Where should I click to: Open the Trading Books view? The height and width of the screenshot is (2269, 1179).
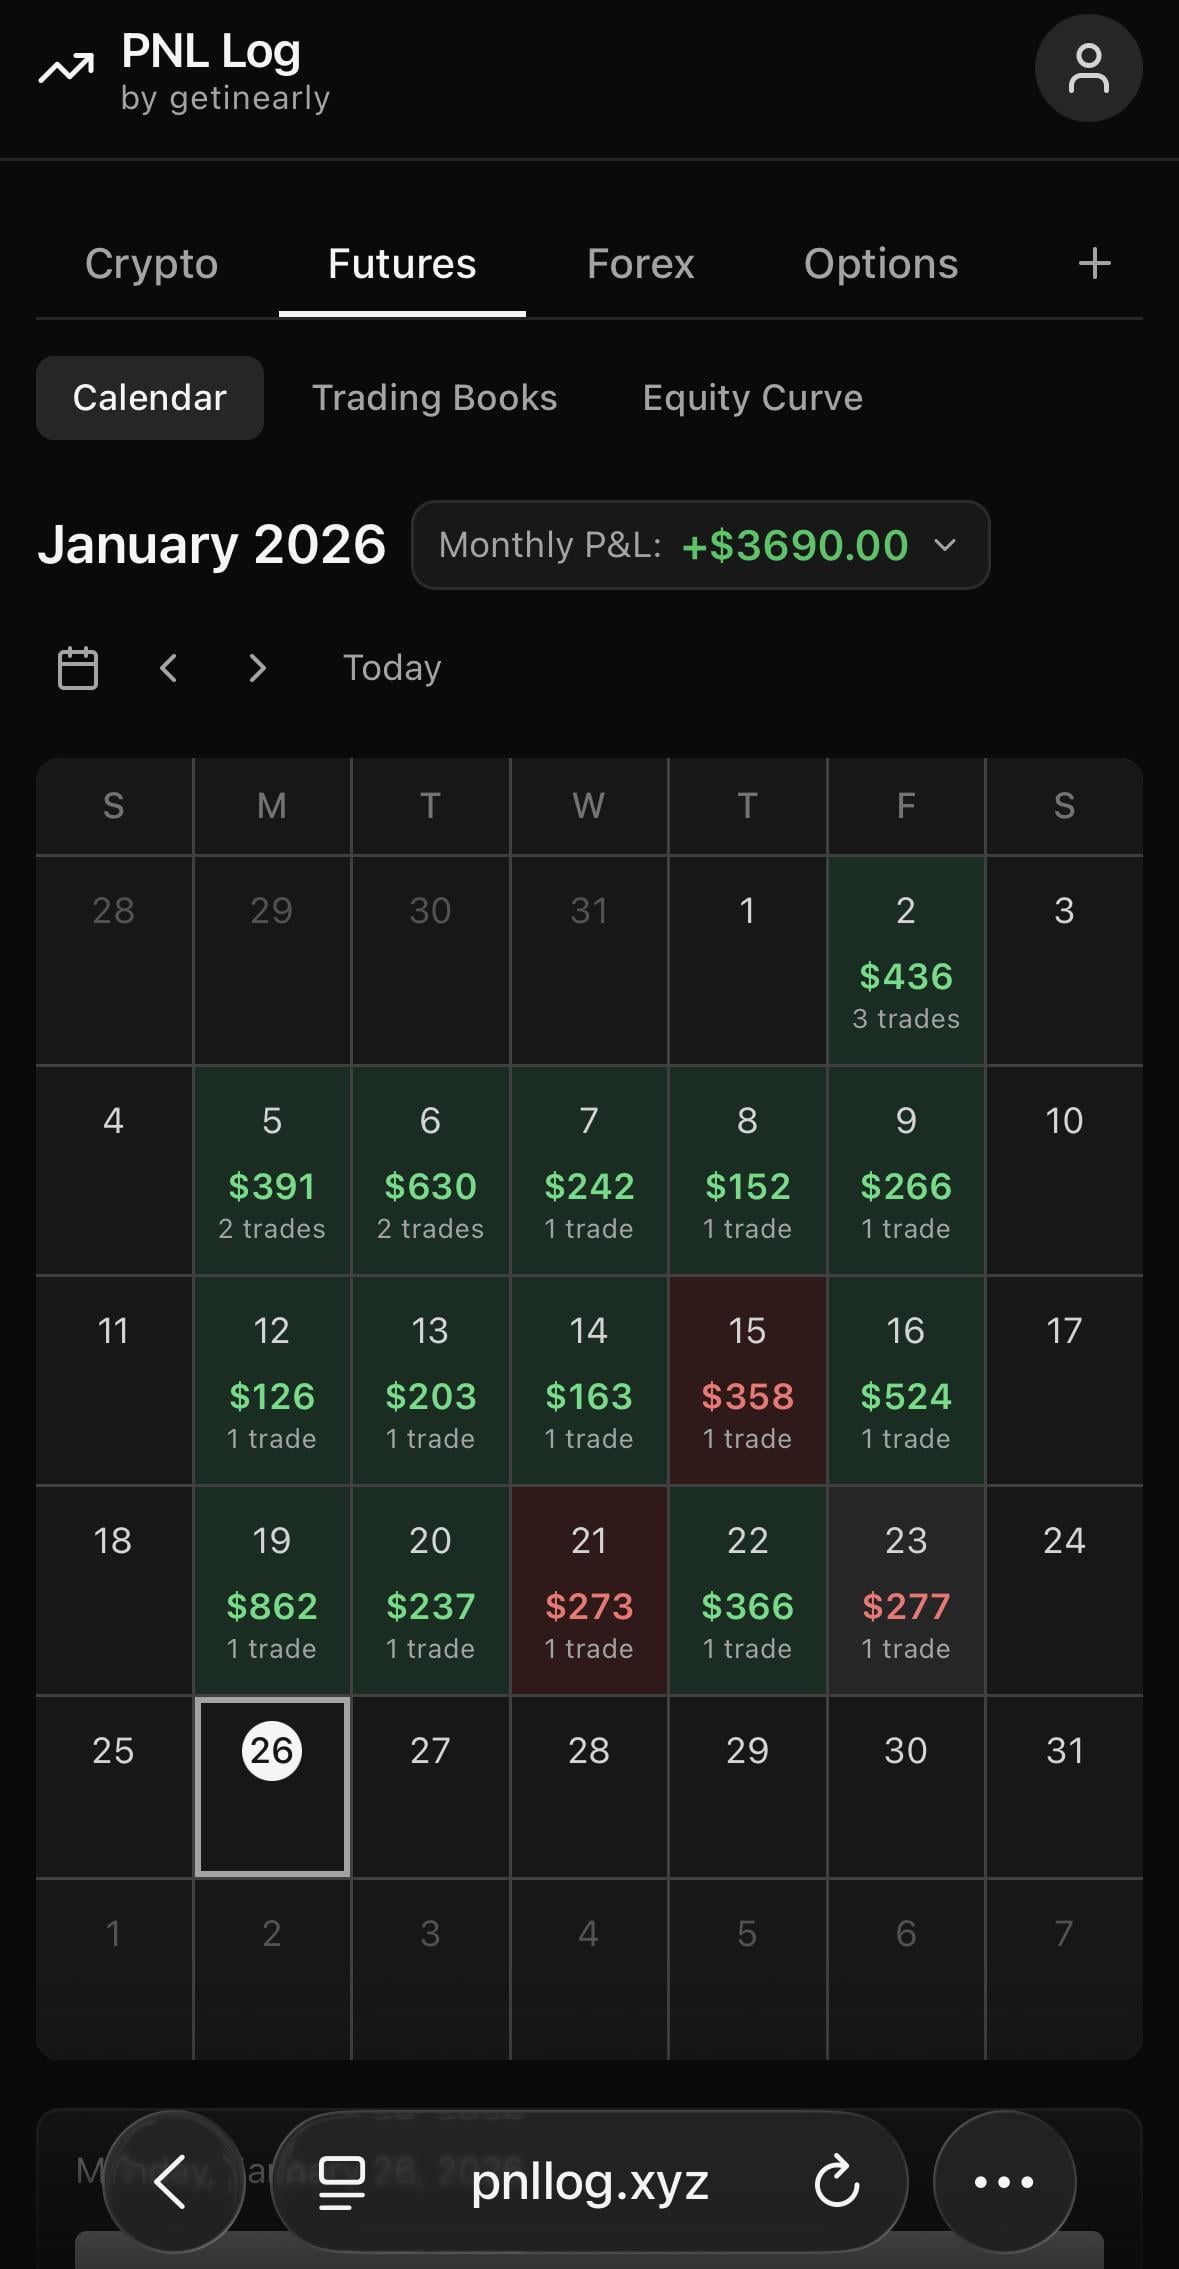point(434,398)
